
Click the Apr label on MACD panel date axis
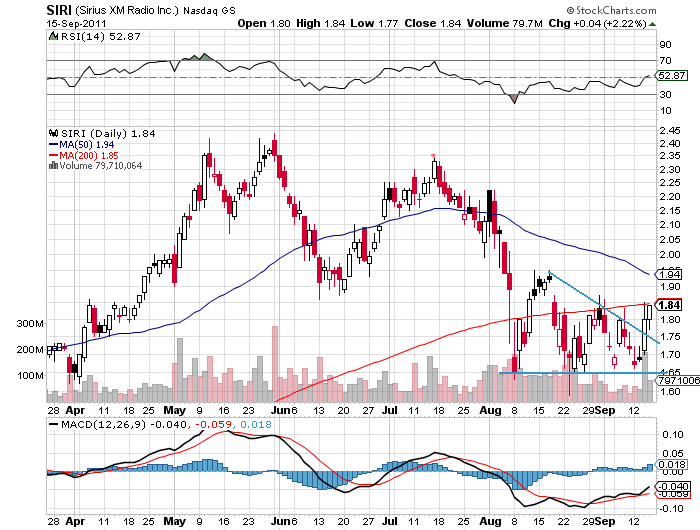pos(75,521)
